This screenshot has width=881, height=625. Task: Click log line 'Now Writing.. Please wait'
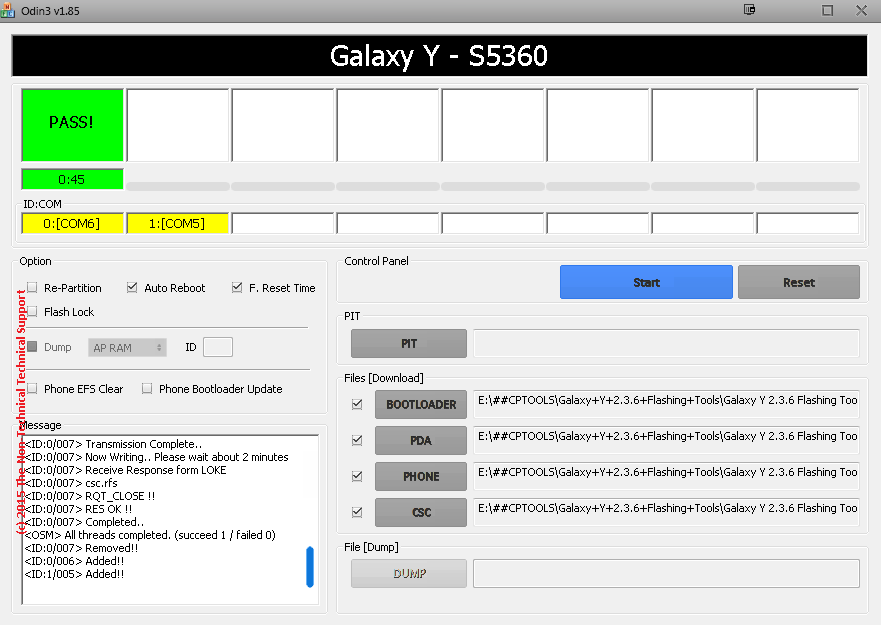click(157, 457)
